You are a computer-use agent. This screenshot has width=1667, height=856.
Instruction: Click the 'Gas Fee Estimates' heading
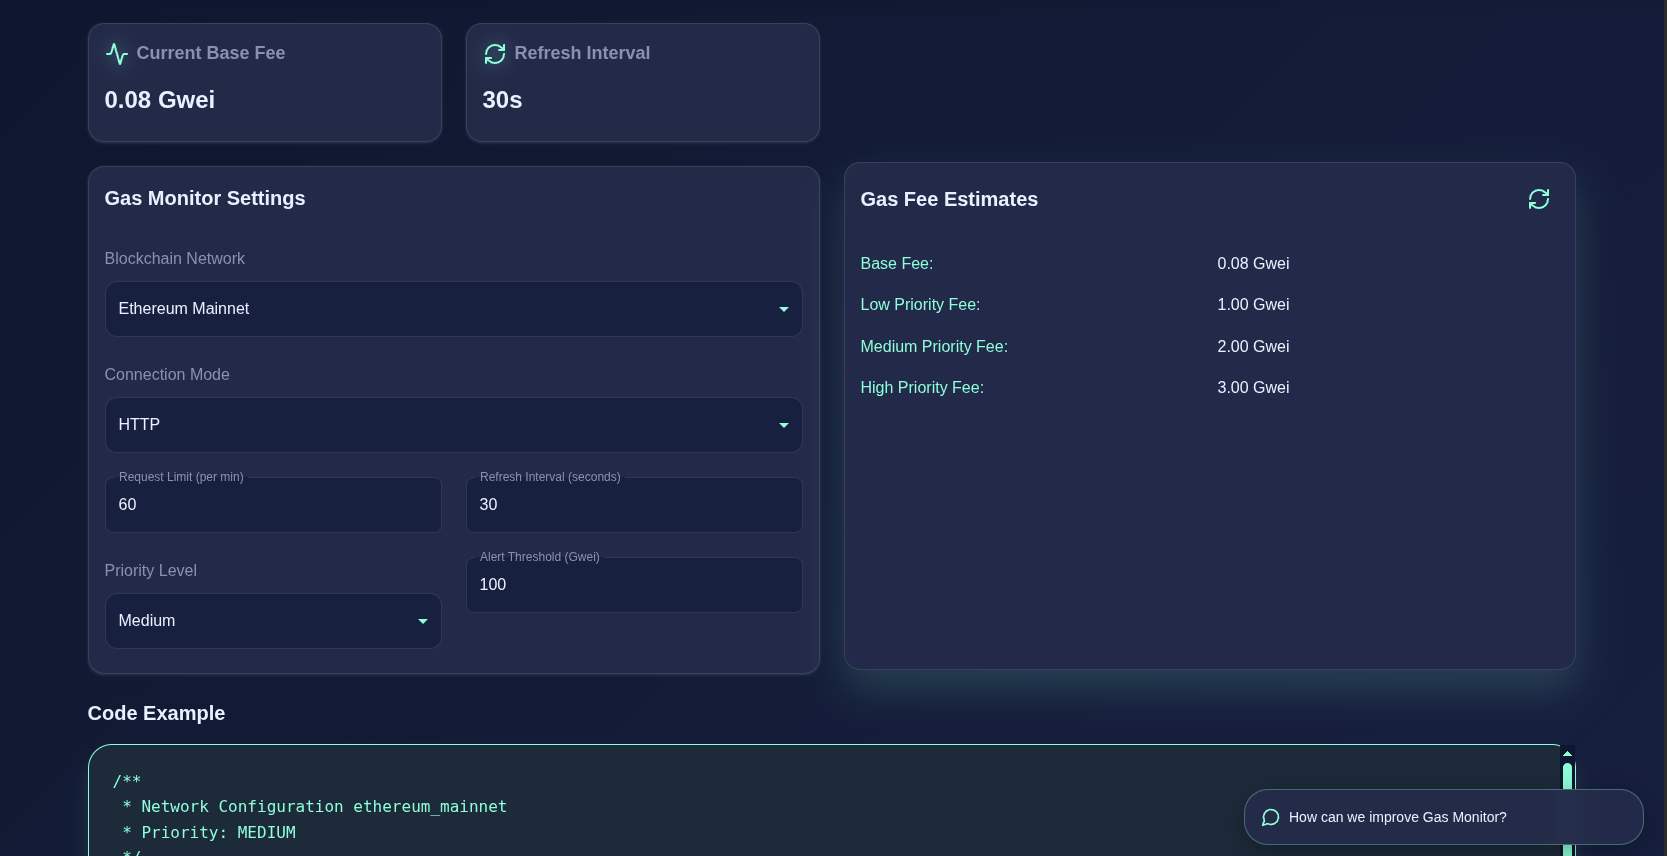pos(949,199)
